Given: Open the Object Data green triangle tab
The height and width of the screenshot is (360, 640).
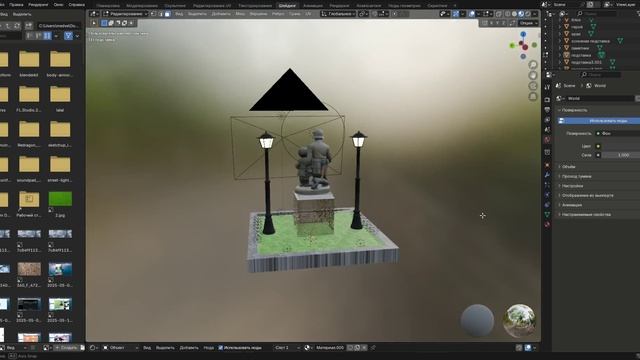Looking at the screenshot, I should pos(547,214).
